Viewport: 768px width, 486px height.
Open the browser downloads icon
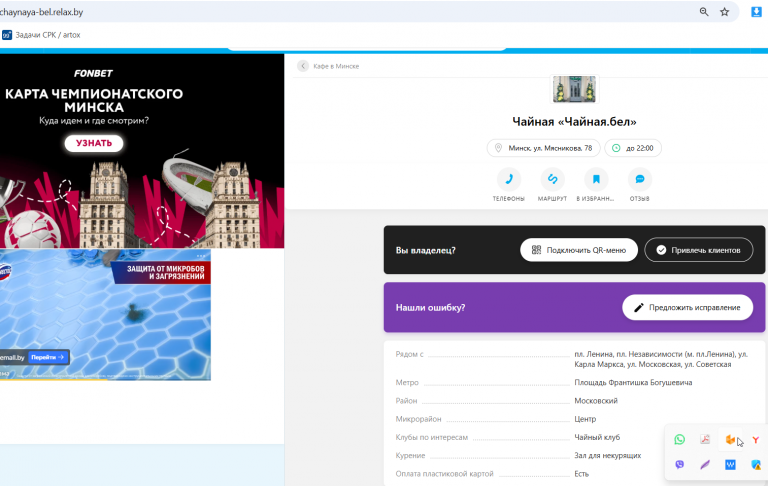[756, 12]
